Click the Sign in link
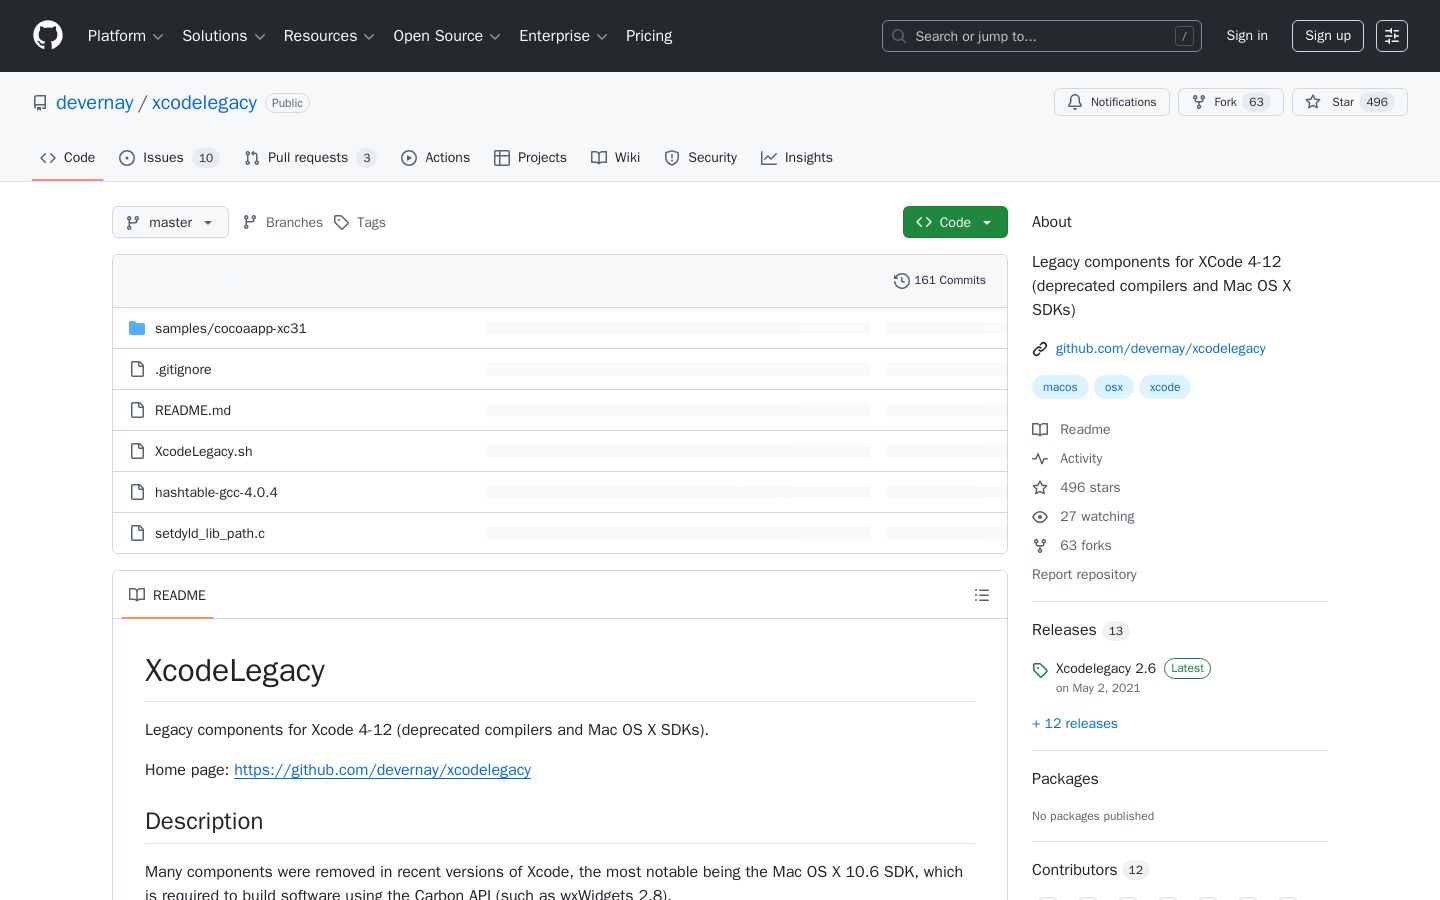This screenshot has width=1440, height=900. [1247, 36]
